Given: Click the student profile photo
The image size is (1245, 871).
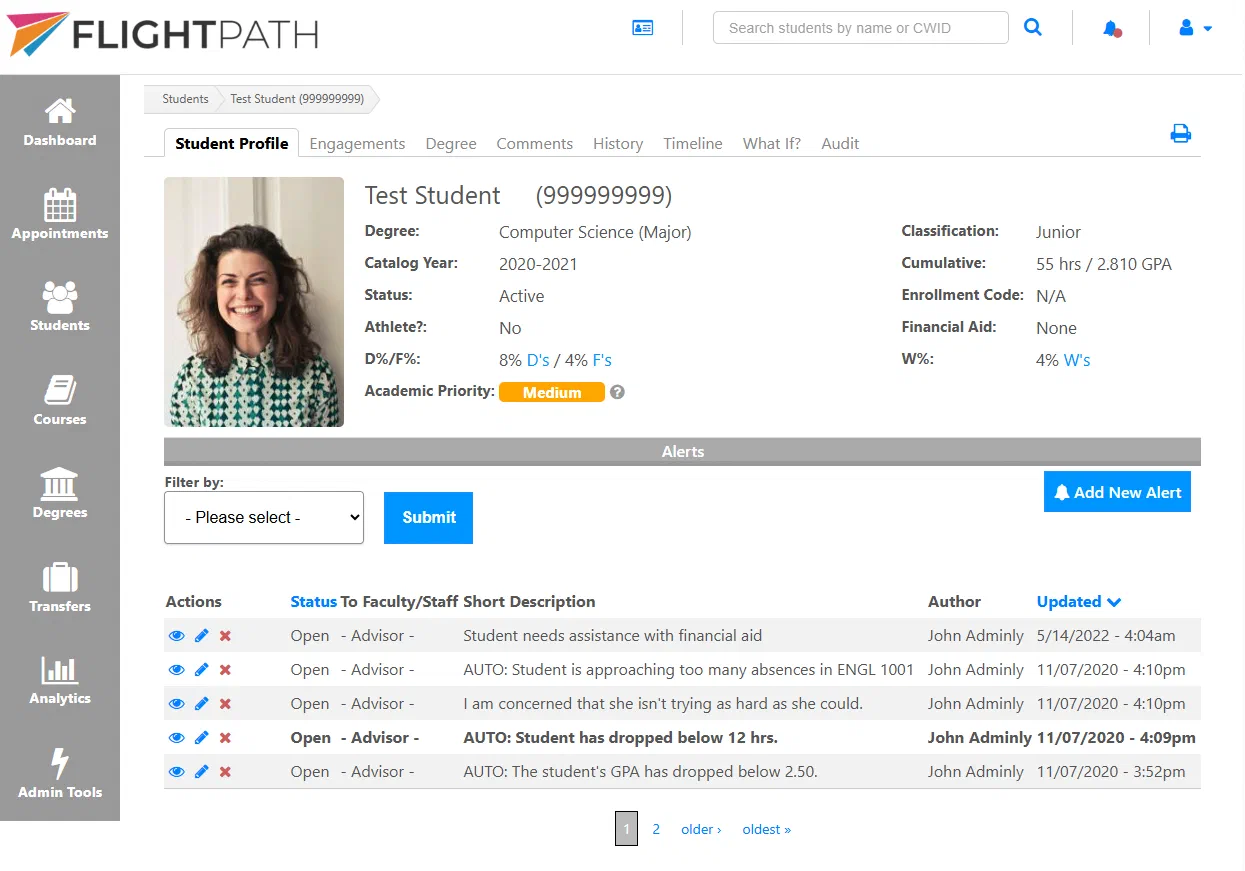Looking at the screenshot, I should pyautogui.click(x=254, y=302).
